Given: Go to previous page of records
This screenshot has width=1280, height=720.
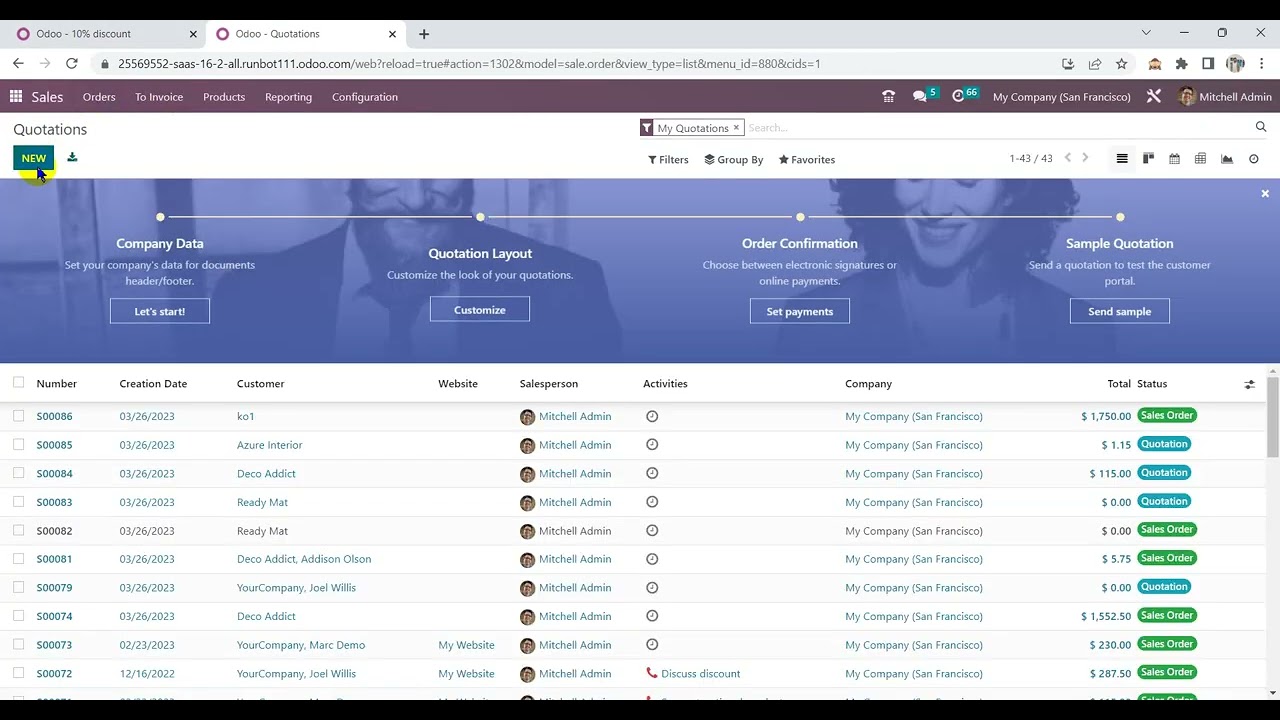Looking at the screenshot, I should [x=1067, y=158].
